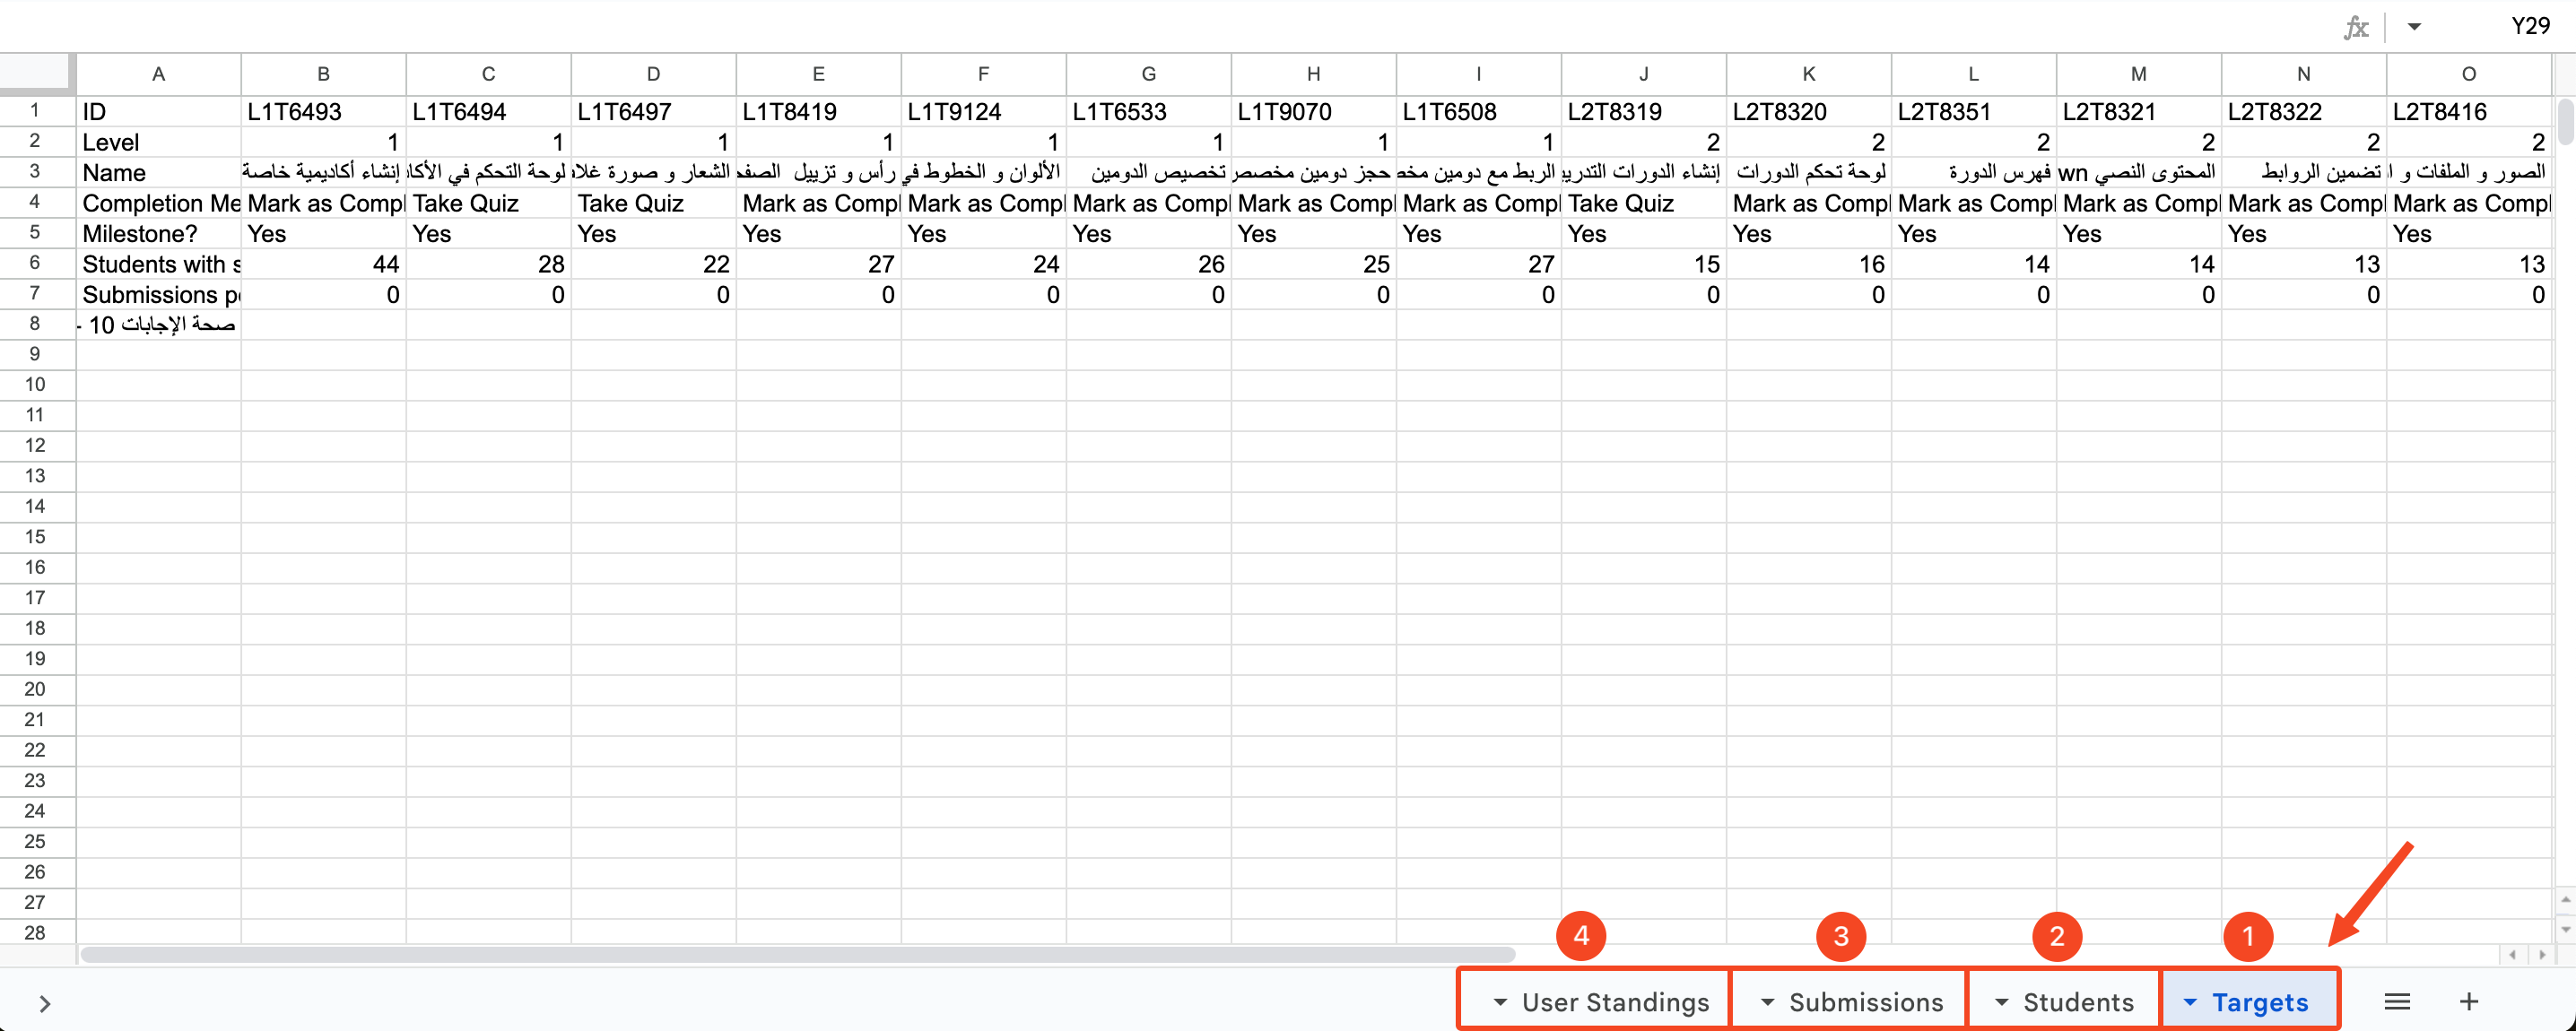Switch to the Targets sheet tab

coord(2250,1002)
